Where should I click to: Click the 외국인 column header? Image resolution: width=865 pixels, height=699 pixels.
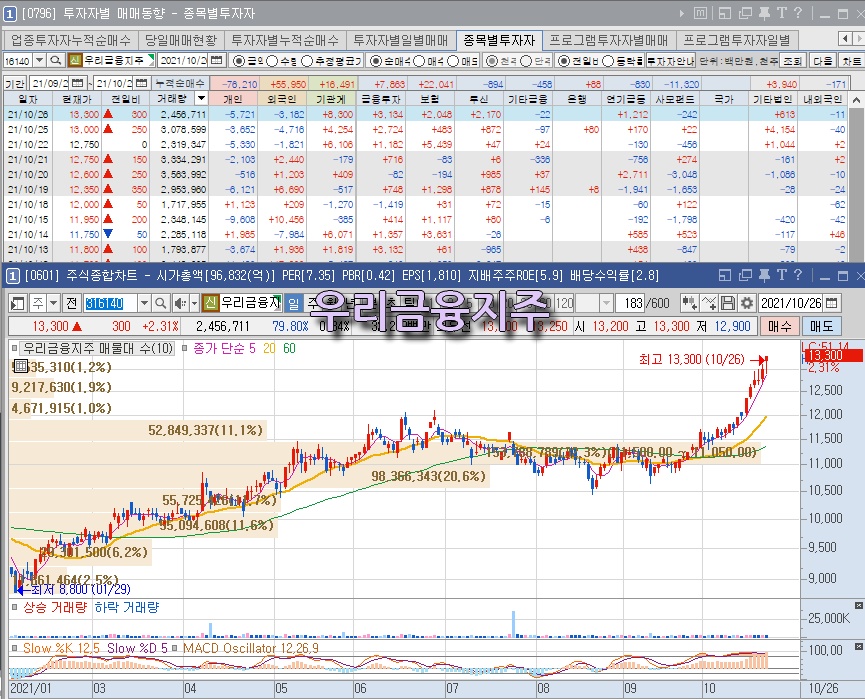[281, 99]
